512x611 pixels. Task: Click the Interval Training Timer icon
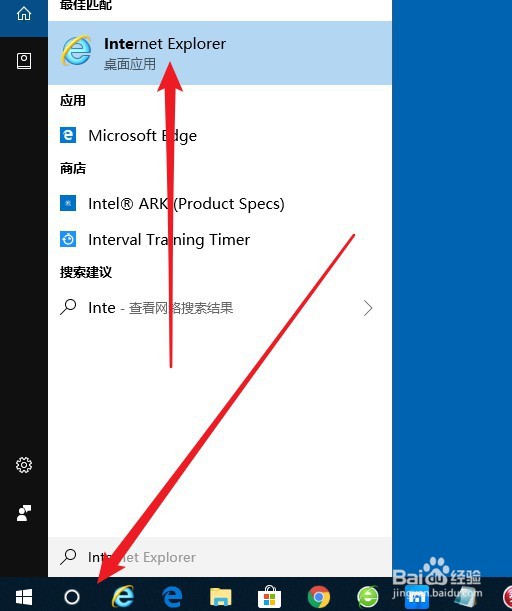click(68, 239)
